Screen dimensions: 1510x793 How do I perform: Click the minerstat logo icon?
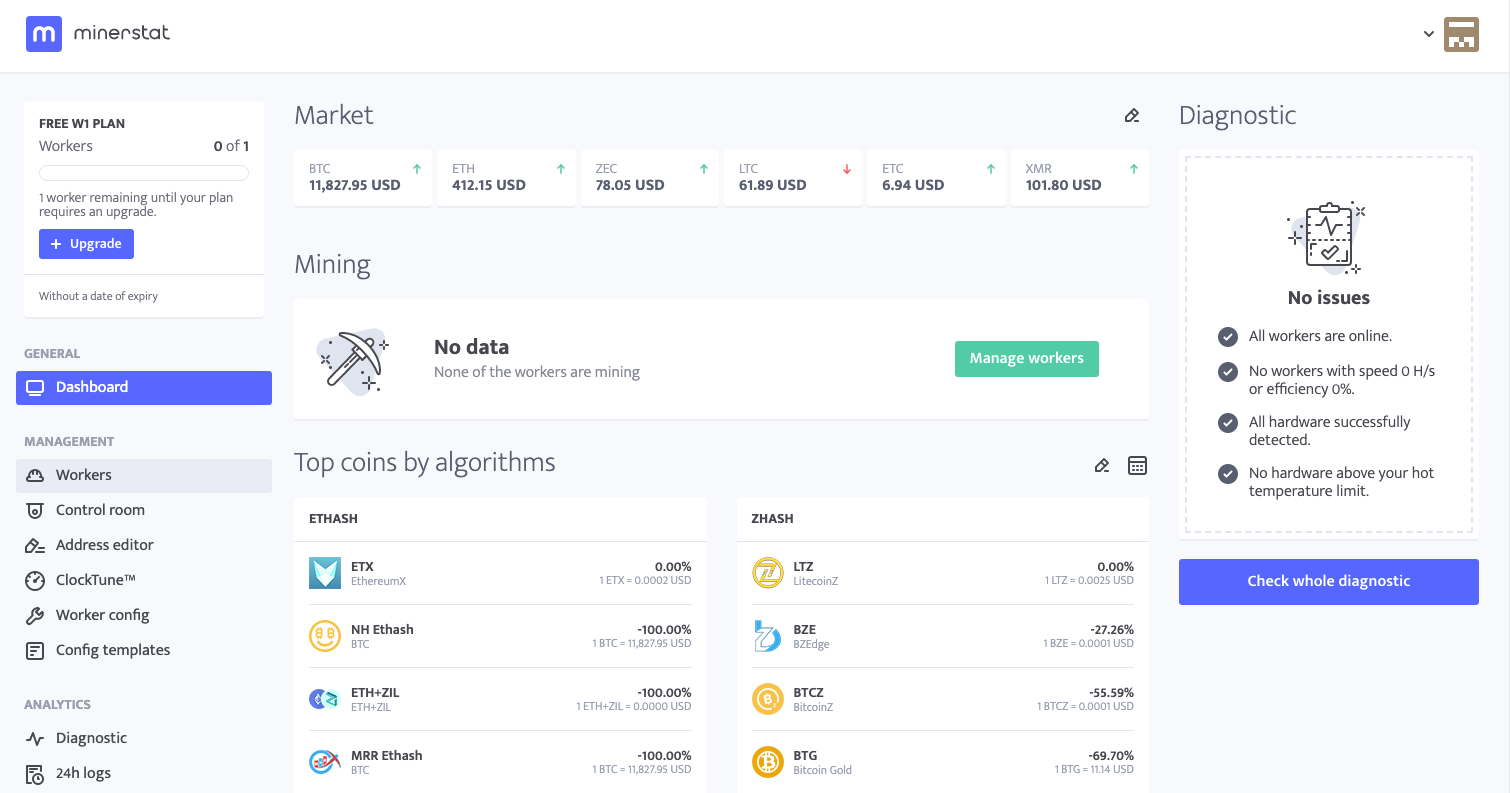[x=44, y=34]
